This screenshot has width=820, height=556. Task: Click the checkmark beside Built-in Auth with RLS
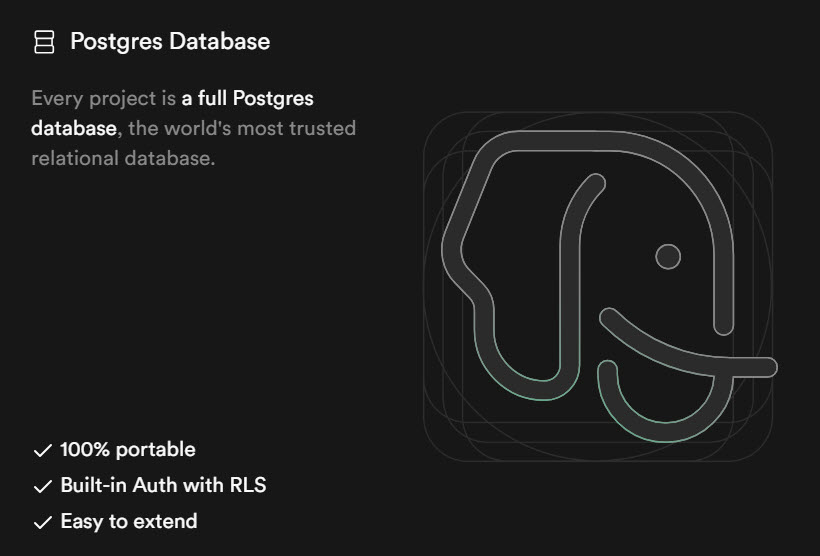(42, 487)
